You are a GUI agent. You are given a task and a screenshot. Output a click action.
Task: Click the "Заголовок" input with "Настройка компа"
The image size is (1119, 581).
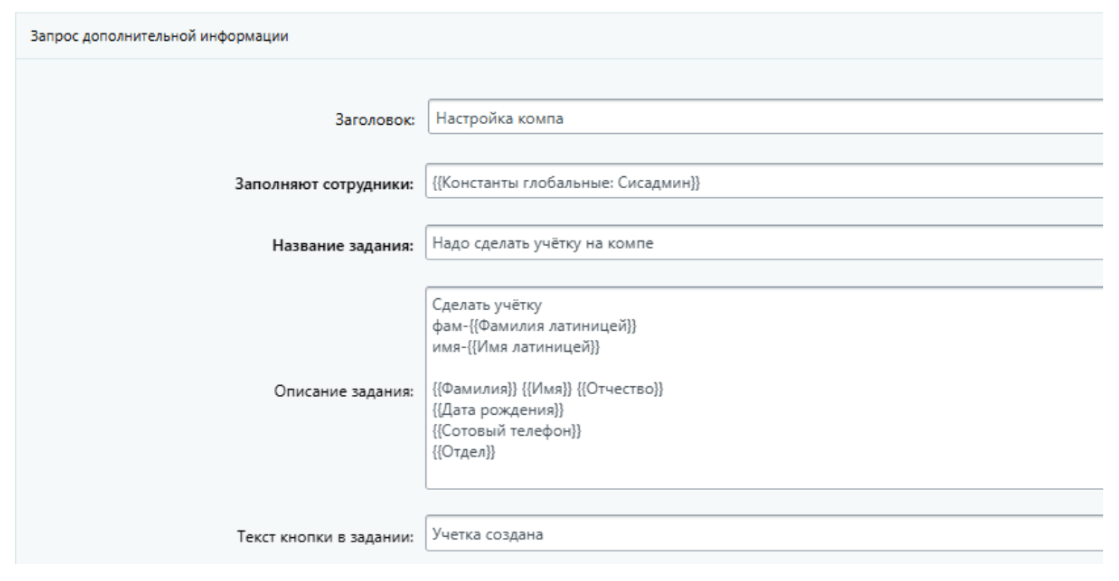tap(760, 120)
